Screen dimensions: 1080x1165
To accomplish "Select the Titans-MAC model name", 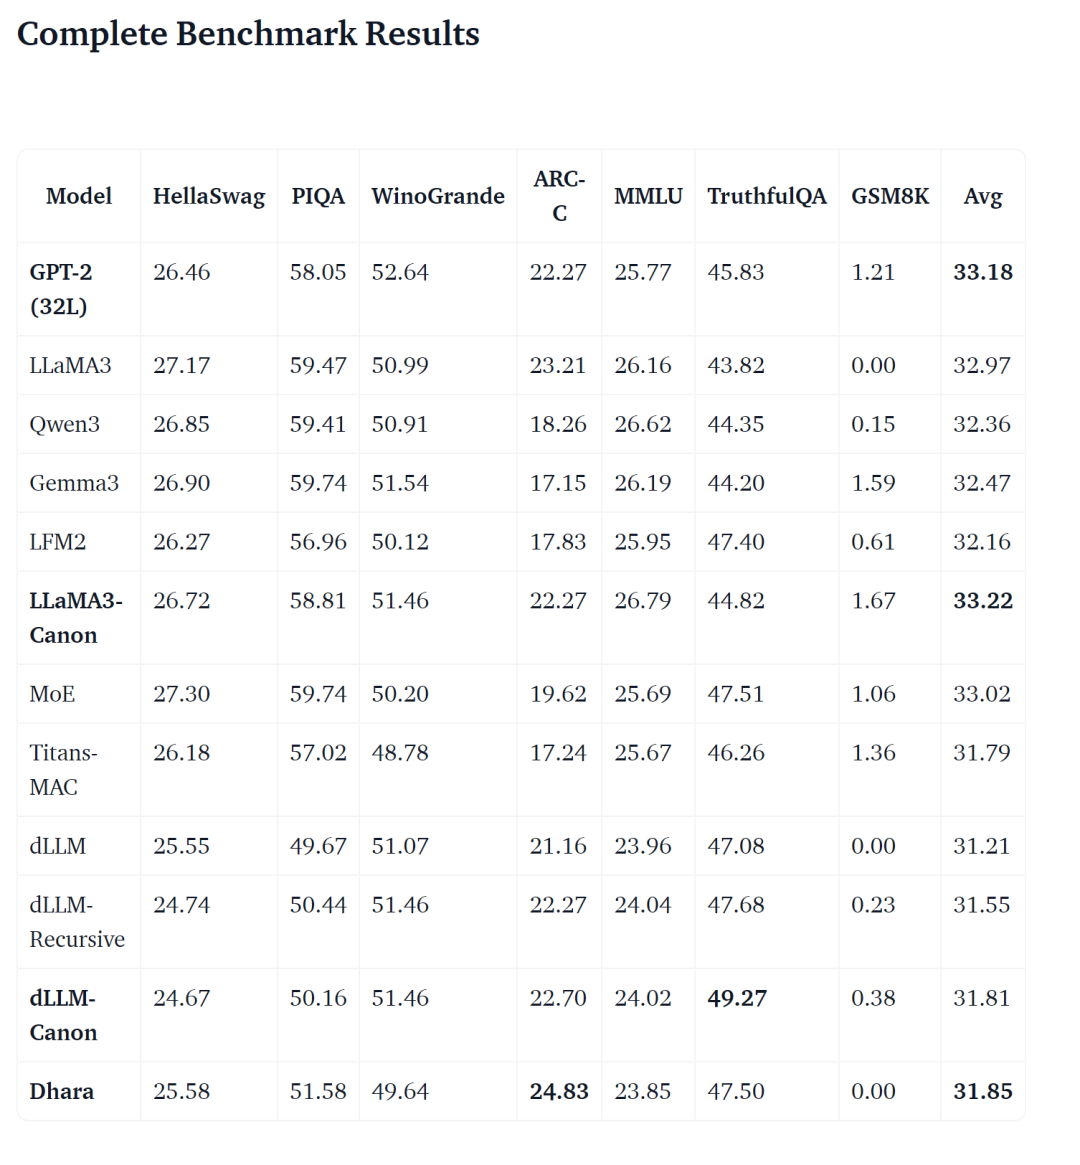I will click(63, 770).
